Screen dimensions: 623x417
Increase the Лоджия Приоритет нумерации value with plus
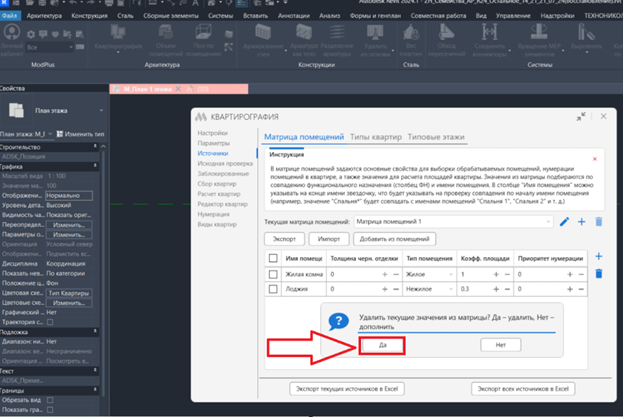click(x=570, y=289)
